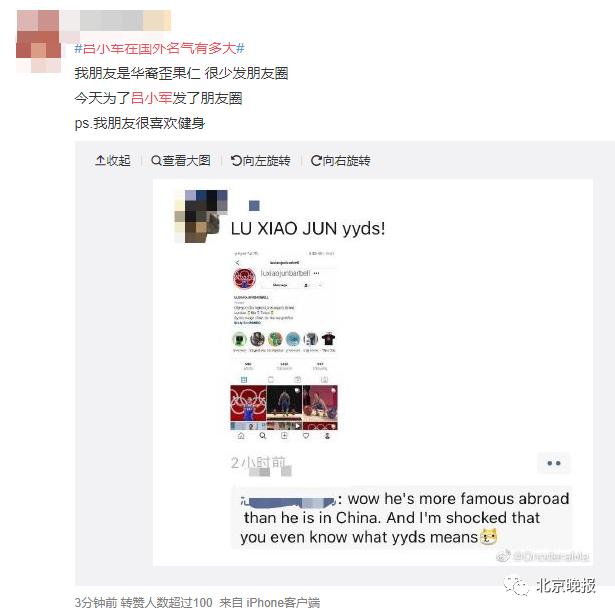Open the Weibo poster's blurred avatar
The height and width of the screenshot is (613, 615).
coord(38,41)
